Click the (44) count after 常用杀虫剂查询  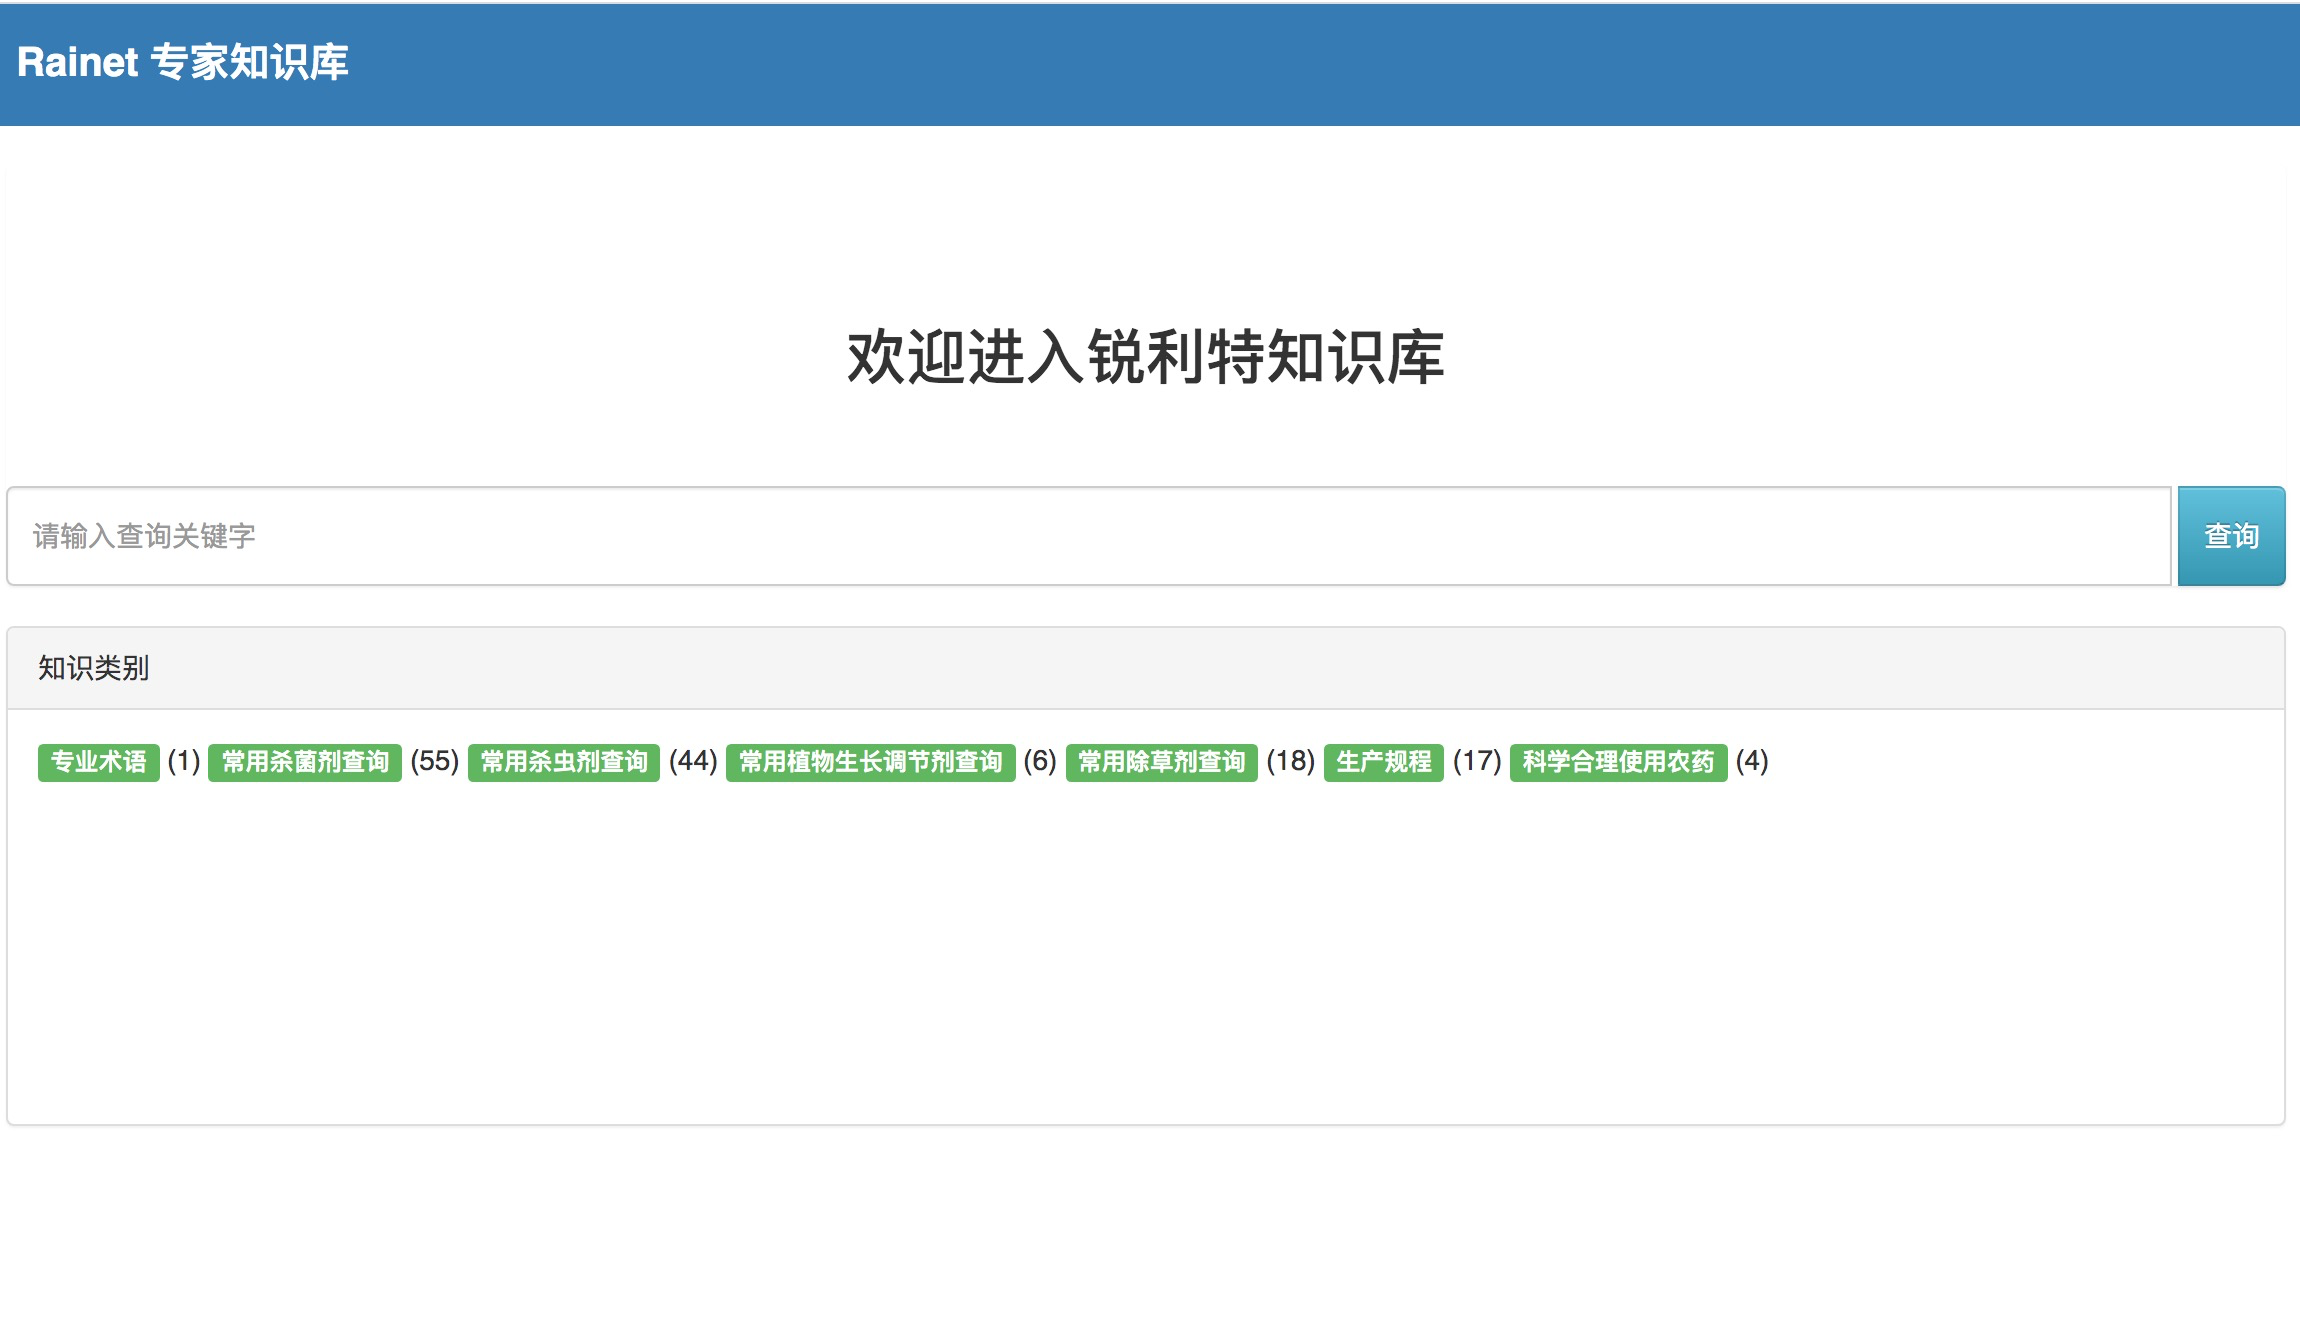coord(693,761)
